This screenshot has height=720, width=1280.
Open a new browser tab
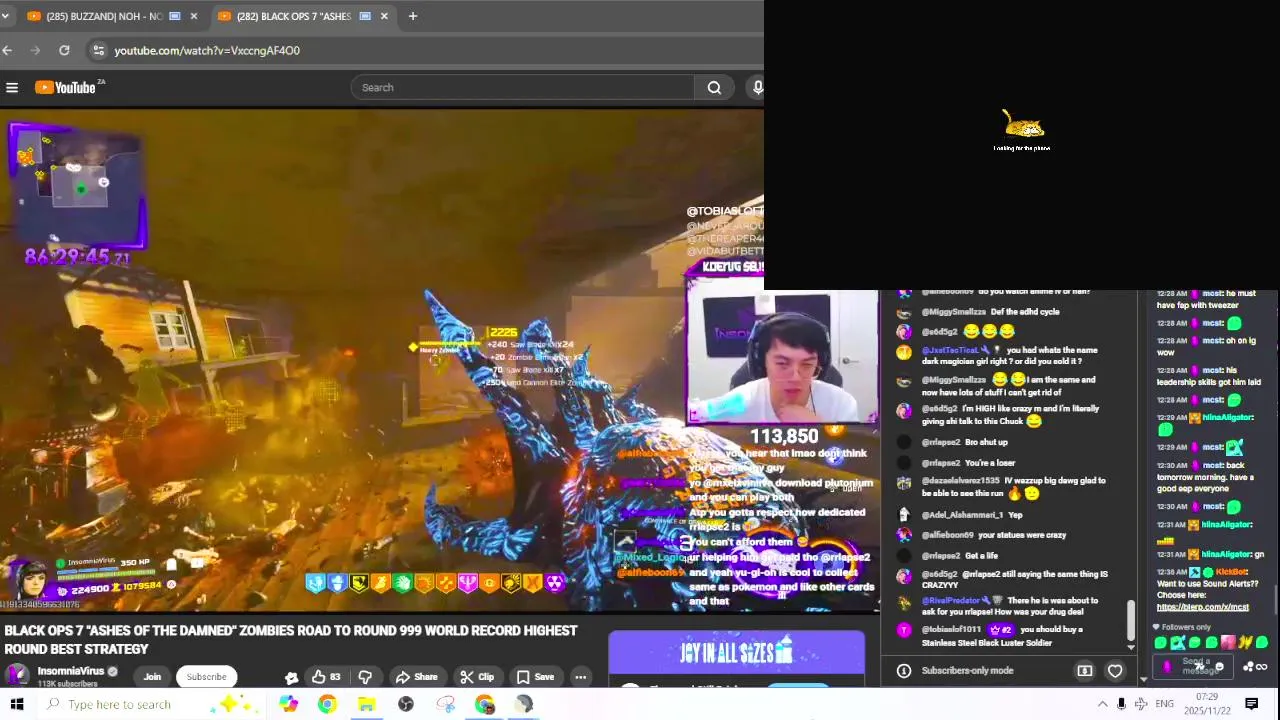(x=412, y=16)
